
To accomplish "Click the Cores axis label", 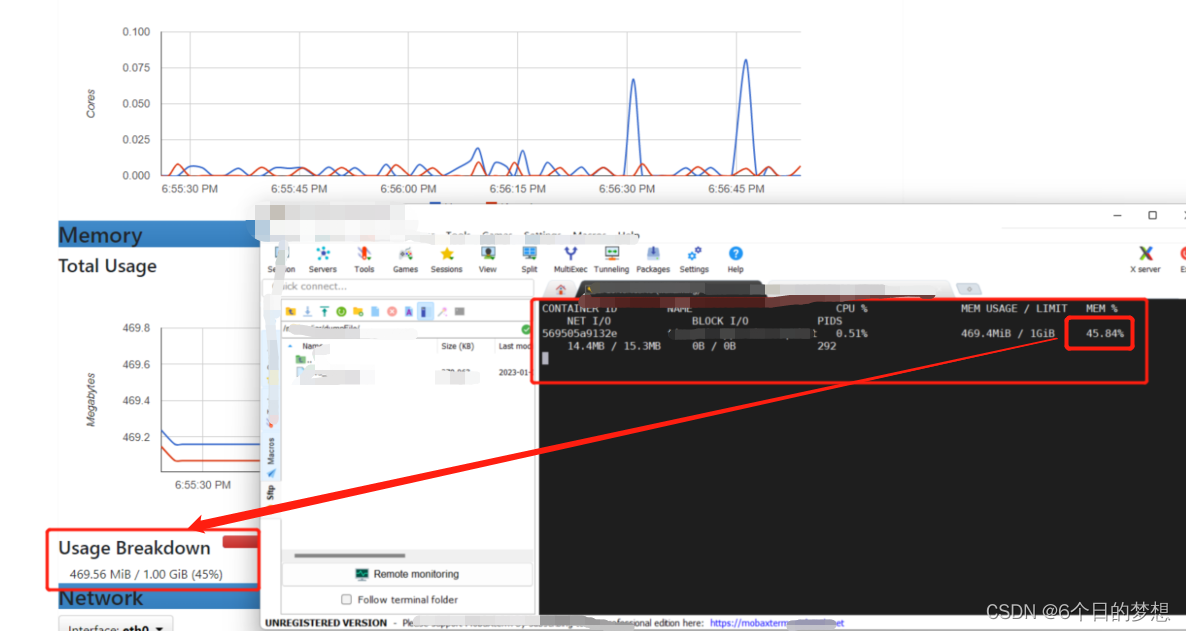I will [91, 104].
